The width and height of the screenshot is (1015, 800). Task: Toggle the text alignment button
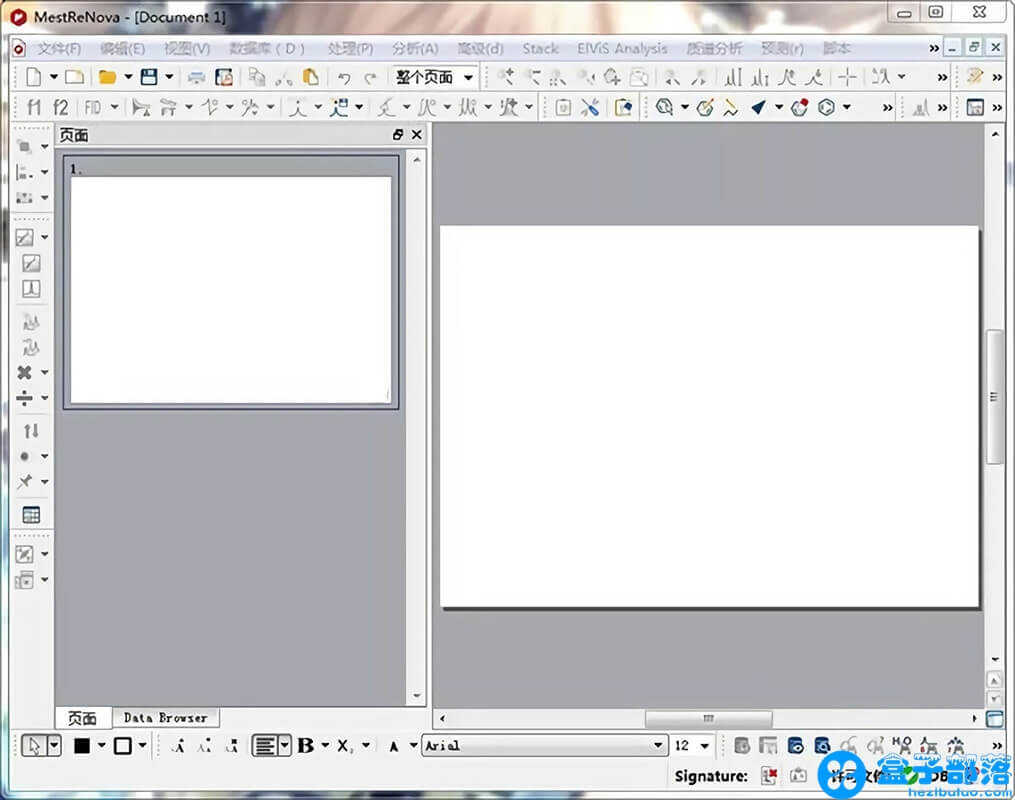pyautogui.click(x=265, y=745)
